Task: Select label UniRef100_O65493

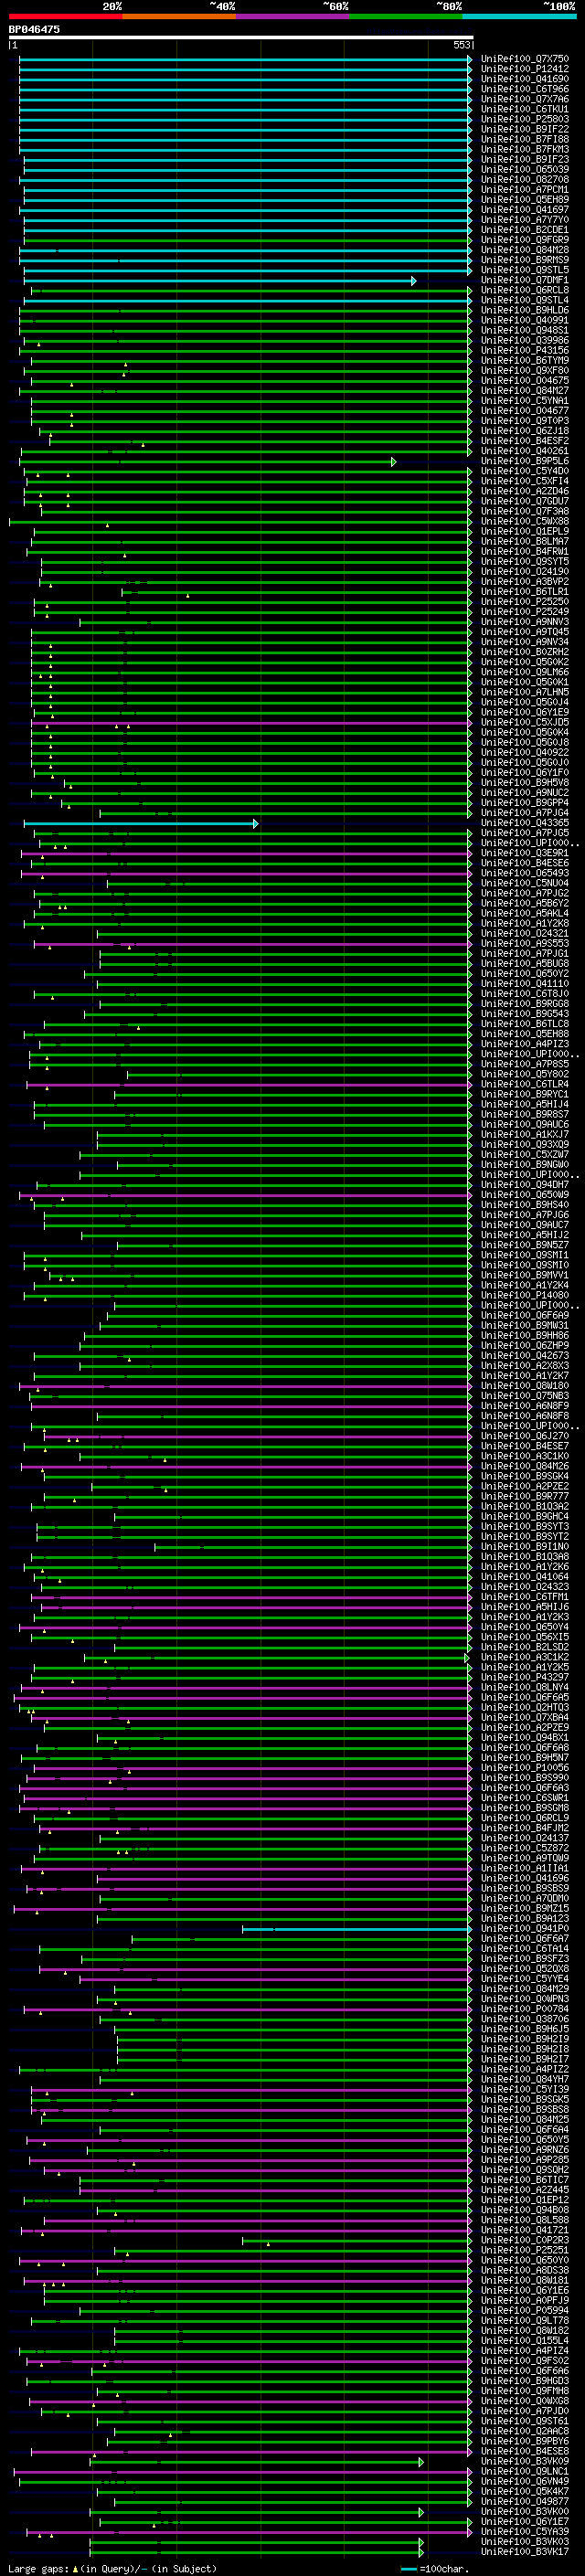Action: pos(524,873)
